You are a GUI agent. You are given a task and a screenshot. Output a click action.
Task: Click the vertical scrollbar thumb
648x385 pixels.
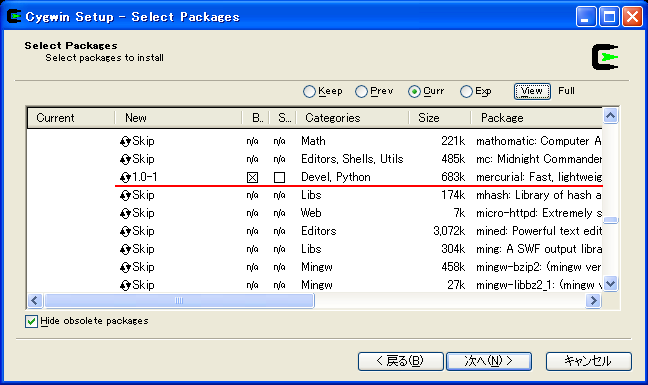click(x=610, y=220)
